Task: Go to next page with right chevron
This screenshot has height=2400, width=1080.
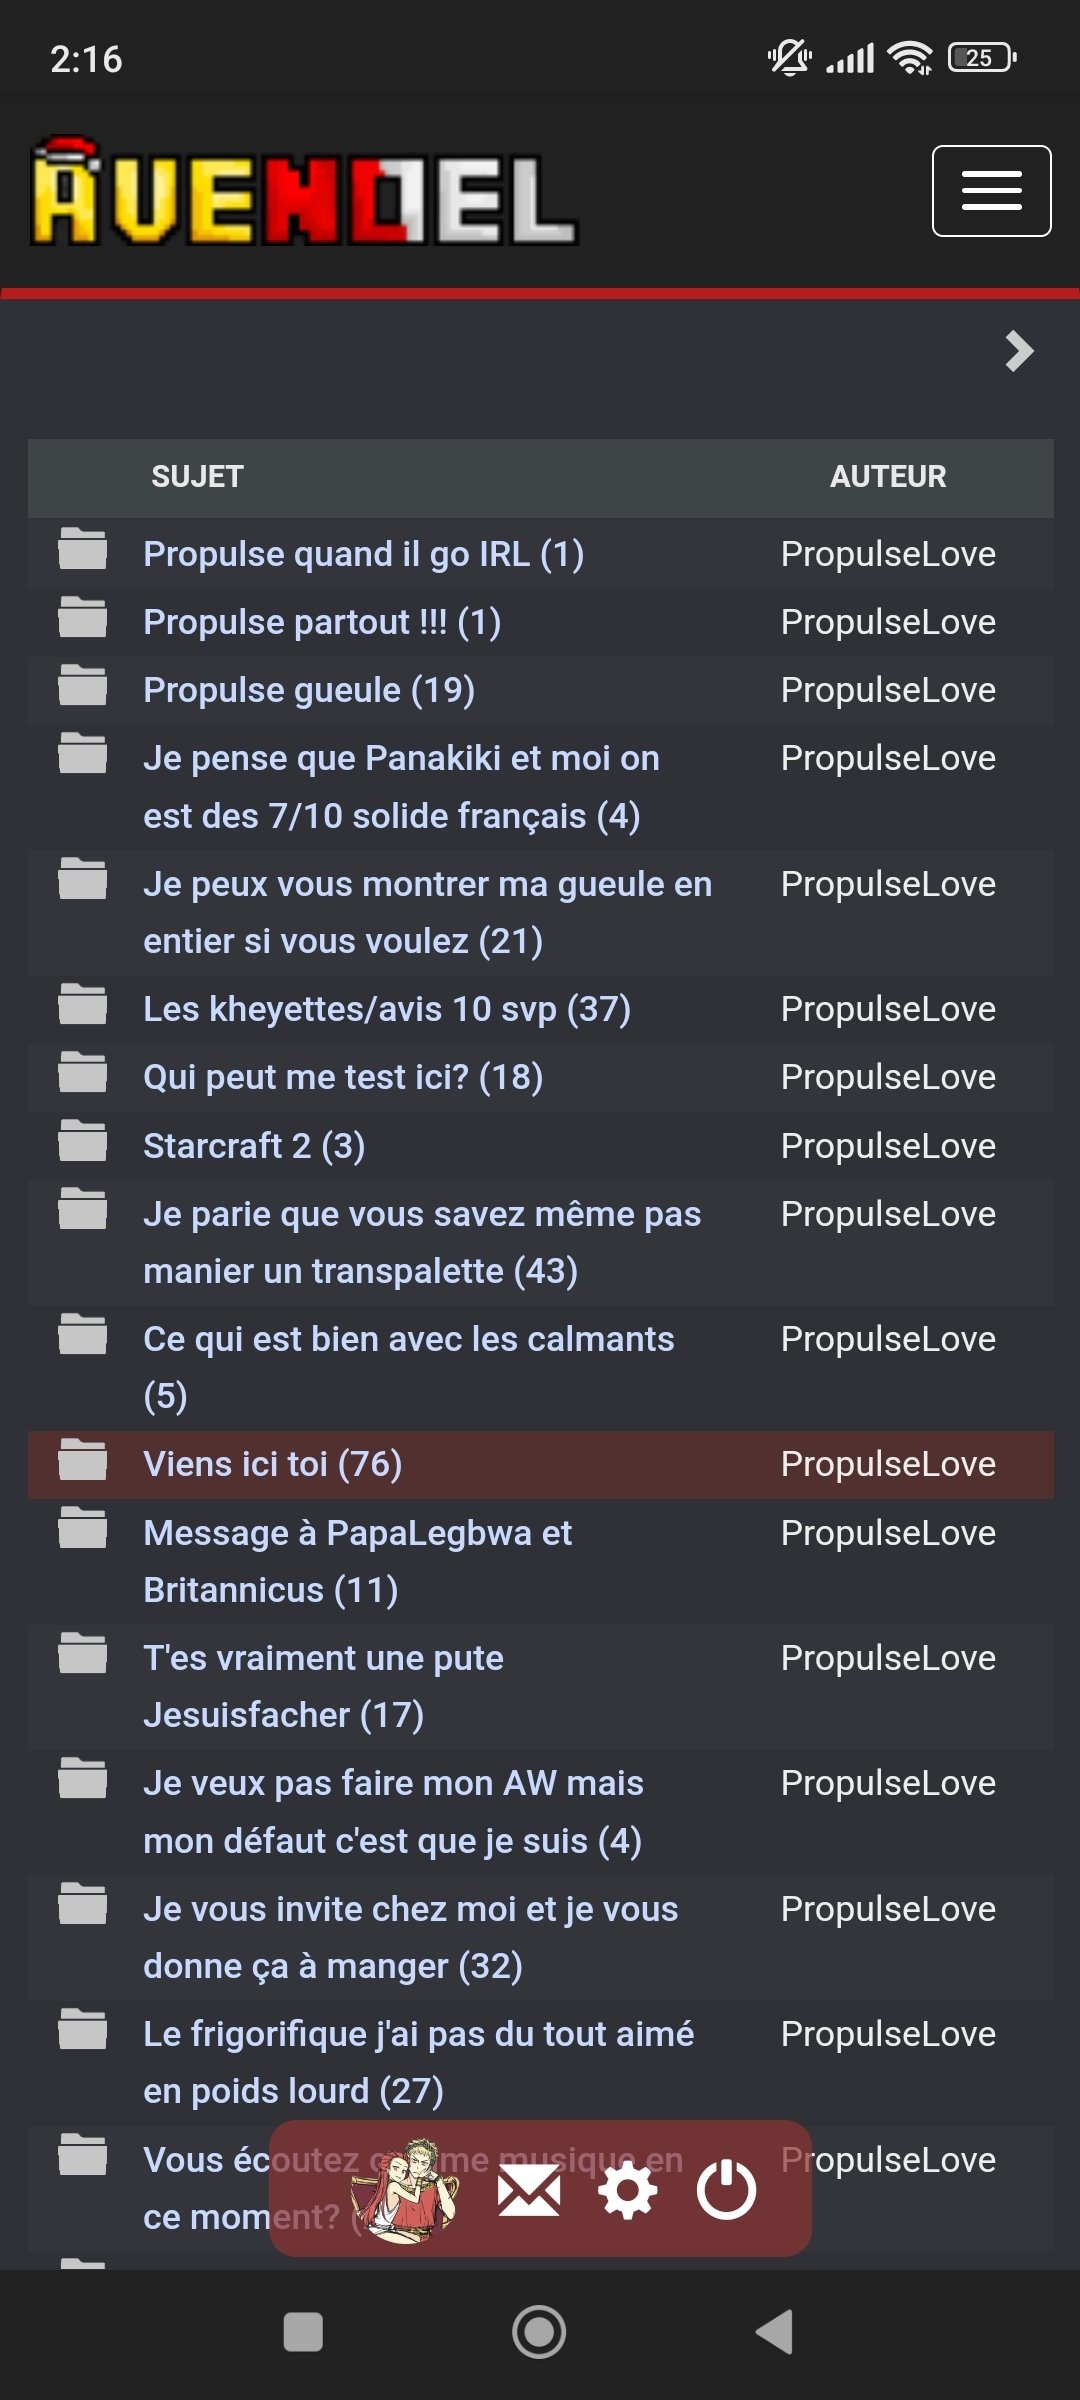Action: 1019,351
